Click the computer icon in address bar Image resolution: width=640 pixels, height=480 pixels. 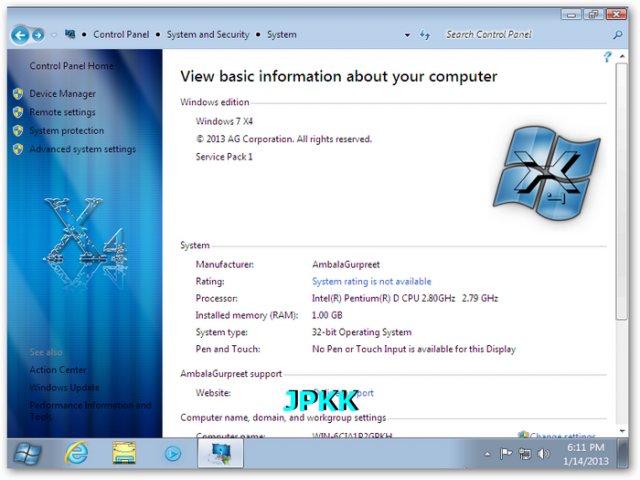[70, 34]
